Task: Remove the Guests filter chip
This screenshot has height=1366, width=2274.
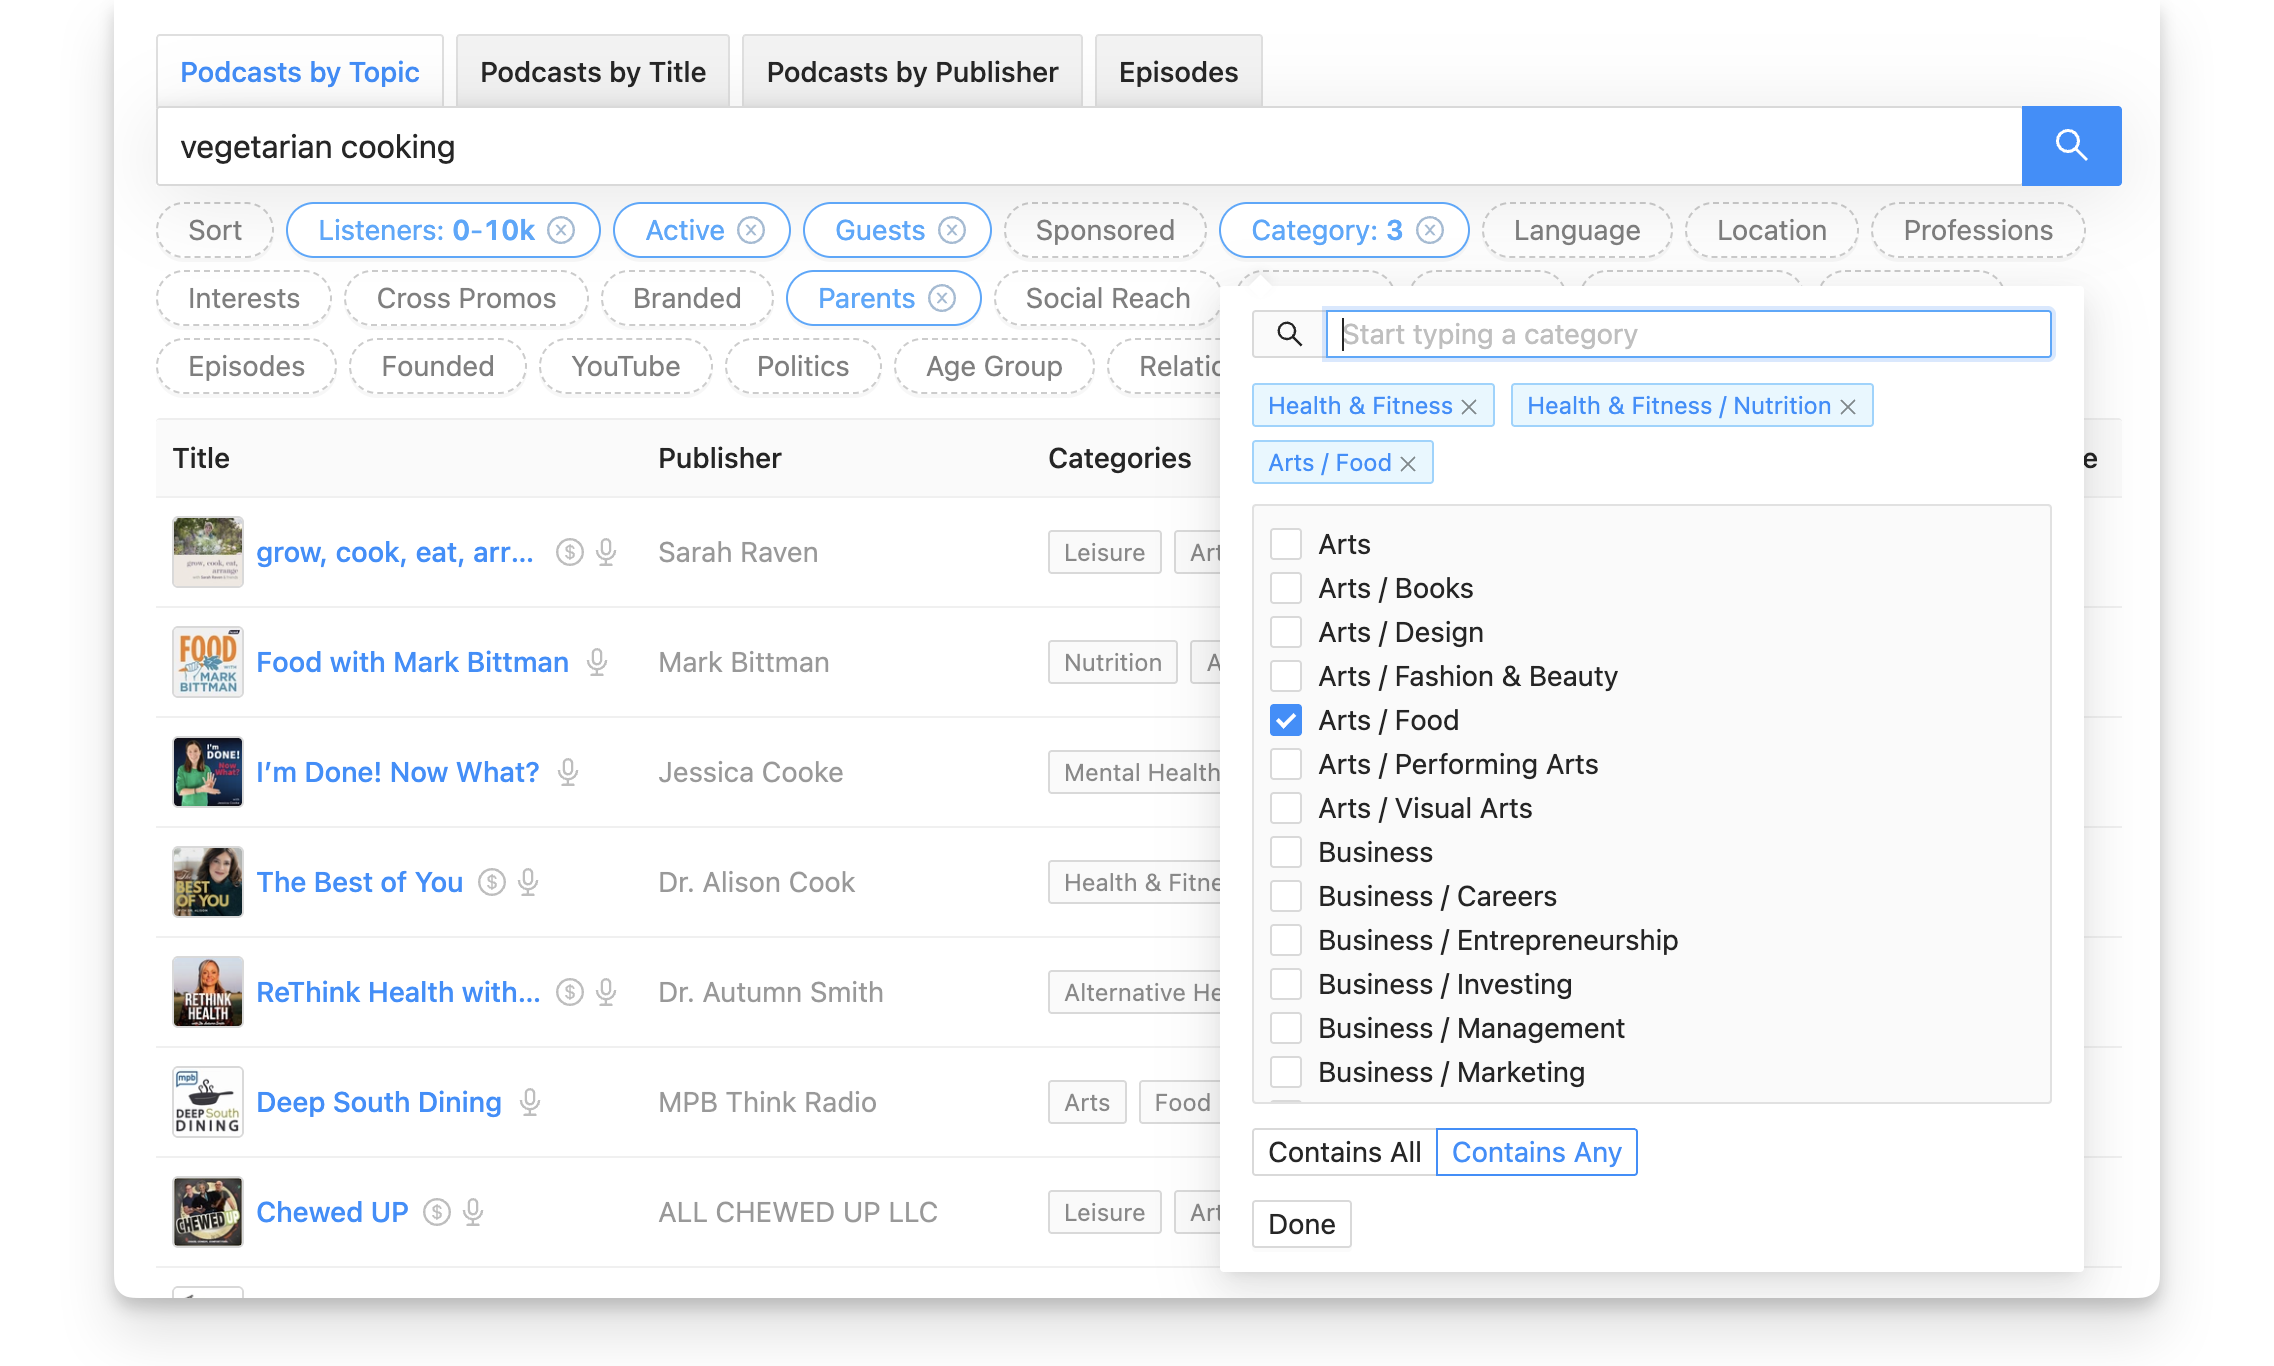Action: pyautogui.click(x=952, y=231)
